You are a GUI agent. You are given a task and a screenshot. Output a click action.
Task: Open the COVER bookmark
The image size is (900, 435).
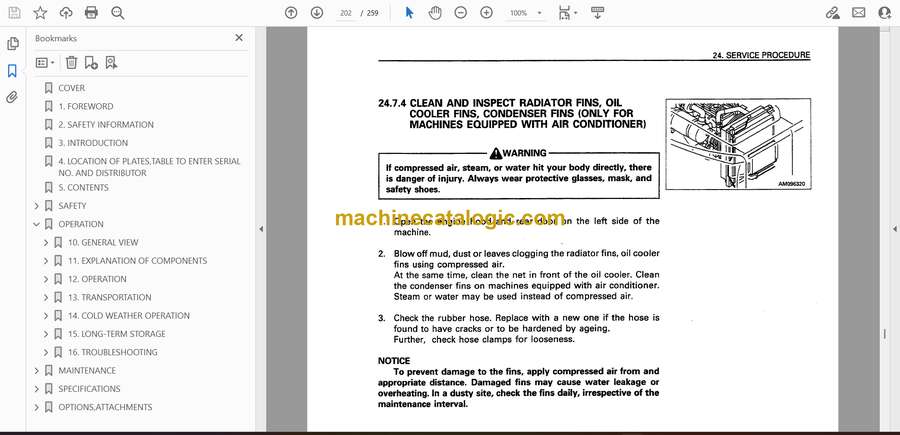(71, 88)
